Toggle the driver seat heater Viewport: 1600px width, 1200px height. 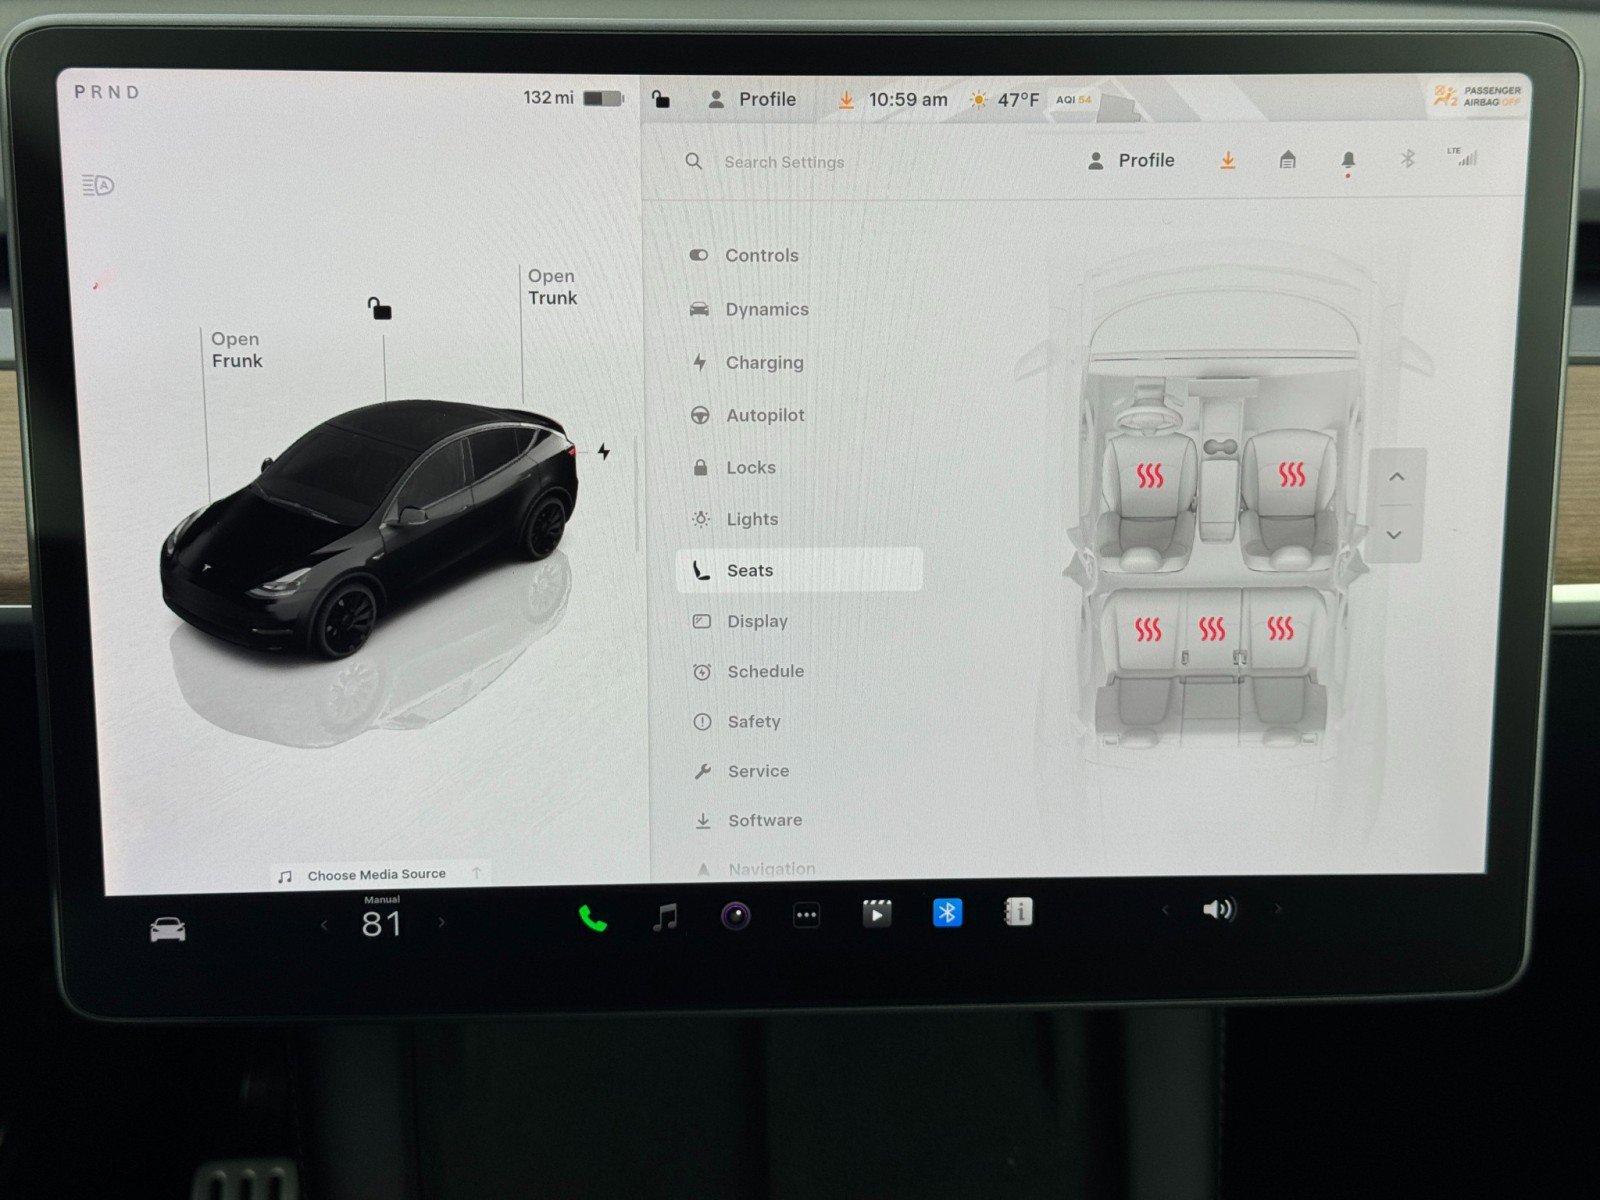pos(1150,477)
